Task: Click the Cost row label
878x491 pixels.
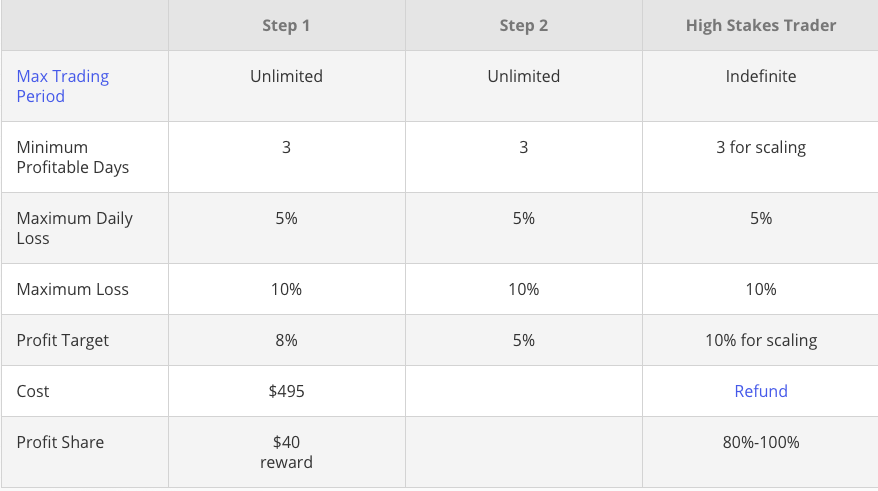Action: [x=33, y=391]
